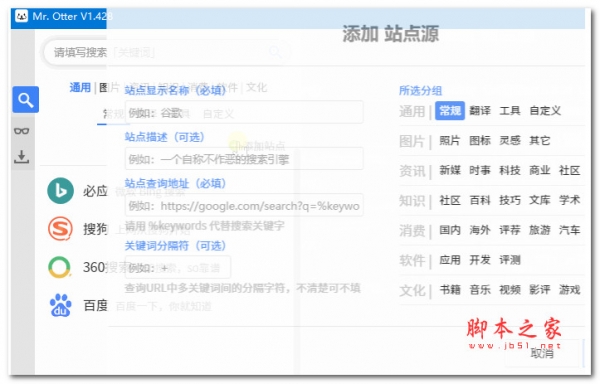Pick the 书籍 group under 文化
Image resolution: width=600 pixels, height=384 pixels.
pyautogui.click(x=450, y=290)
